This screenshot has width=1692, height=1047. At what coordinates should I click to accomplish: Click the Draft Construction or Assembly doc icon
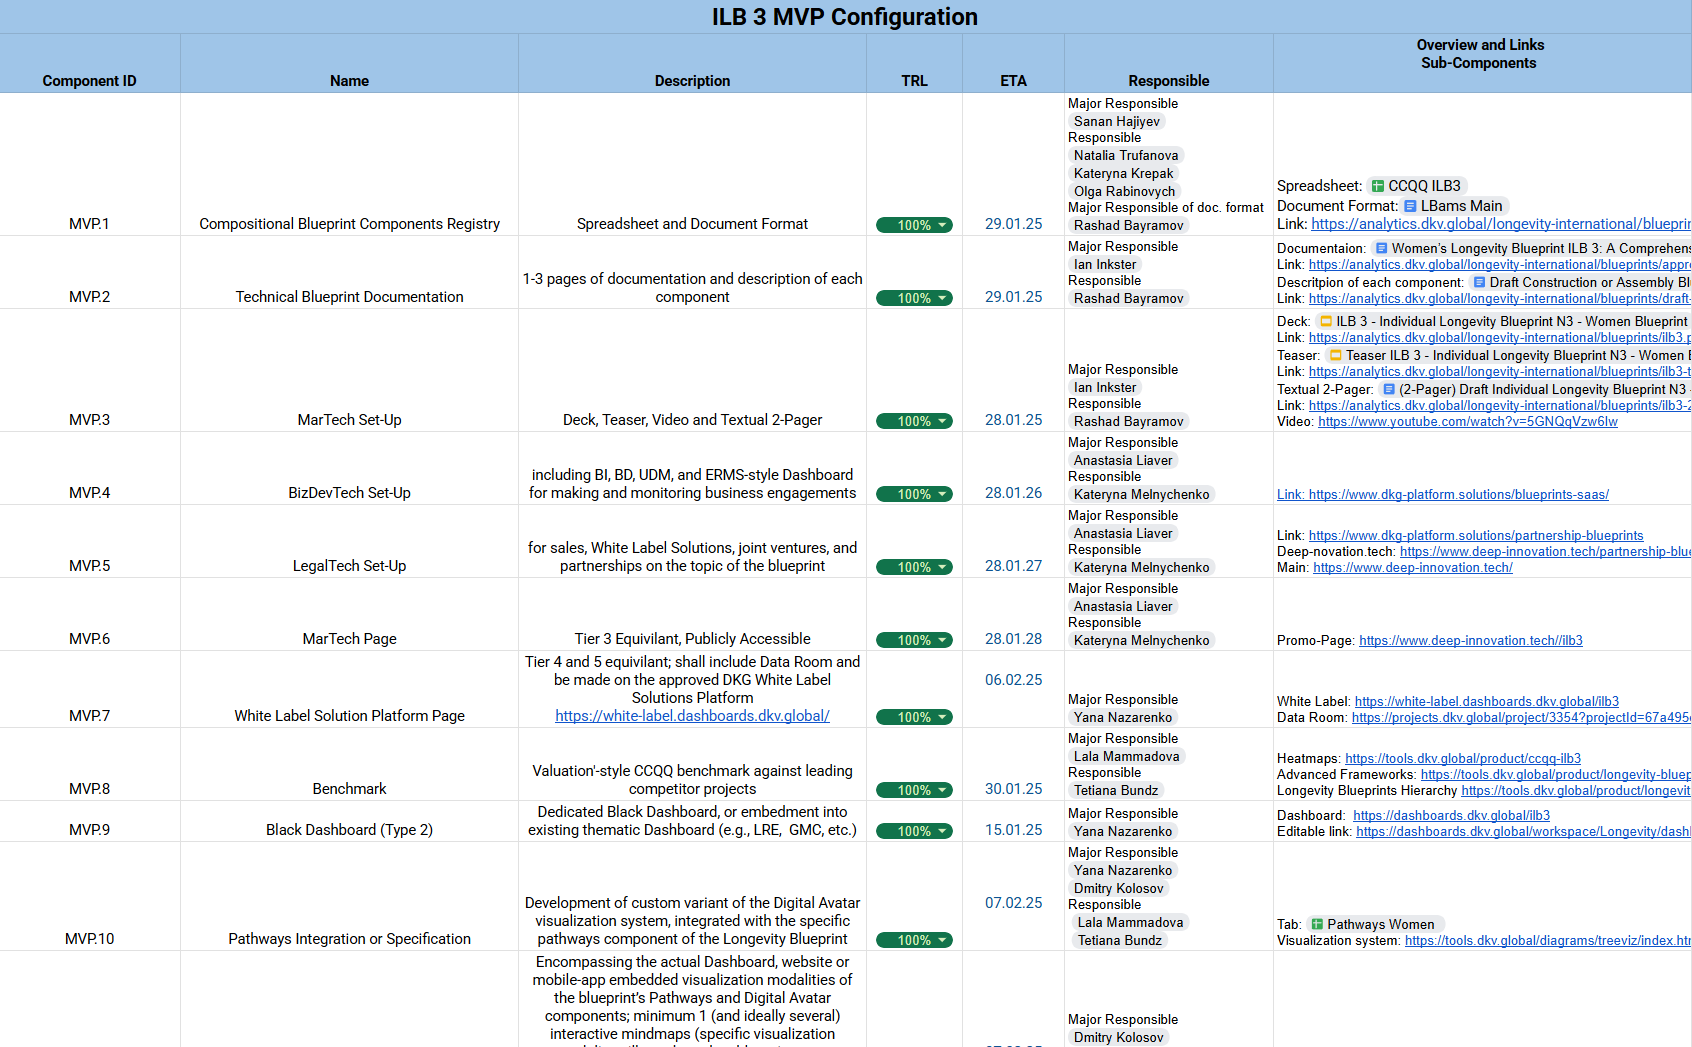(1479, 282)
